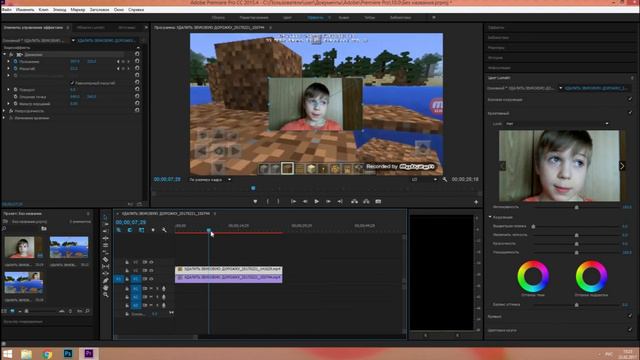
Task: Select the Hand tool
Action: point(106,288)
